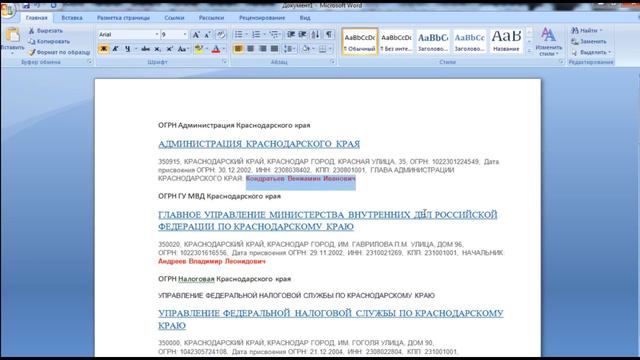Align text right
Screen dimensions: 640x360
tap(263, 49)
